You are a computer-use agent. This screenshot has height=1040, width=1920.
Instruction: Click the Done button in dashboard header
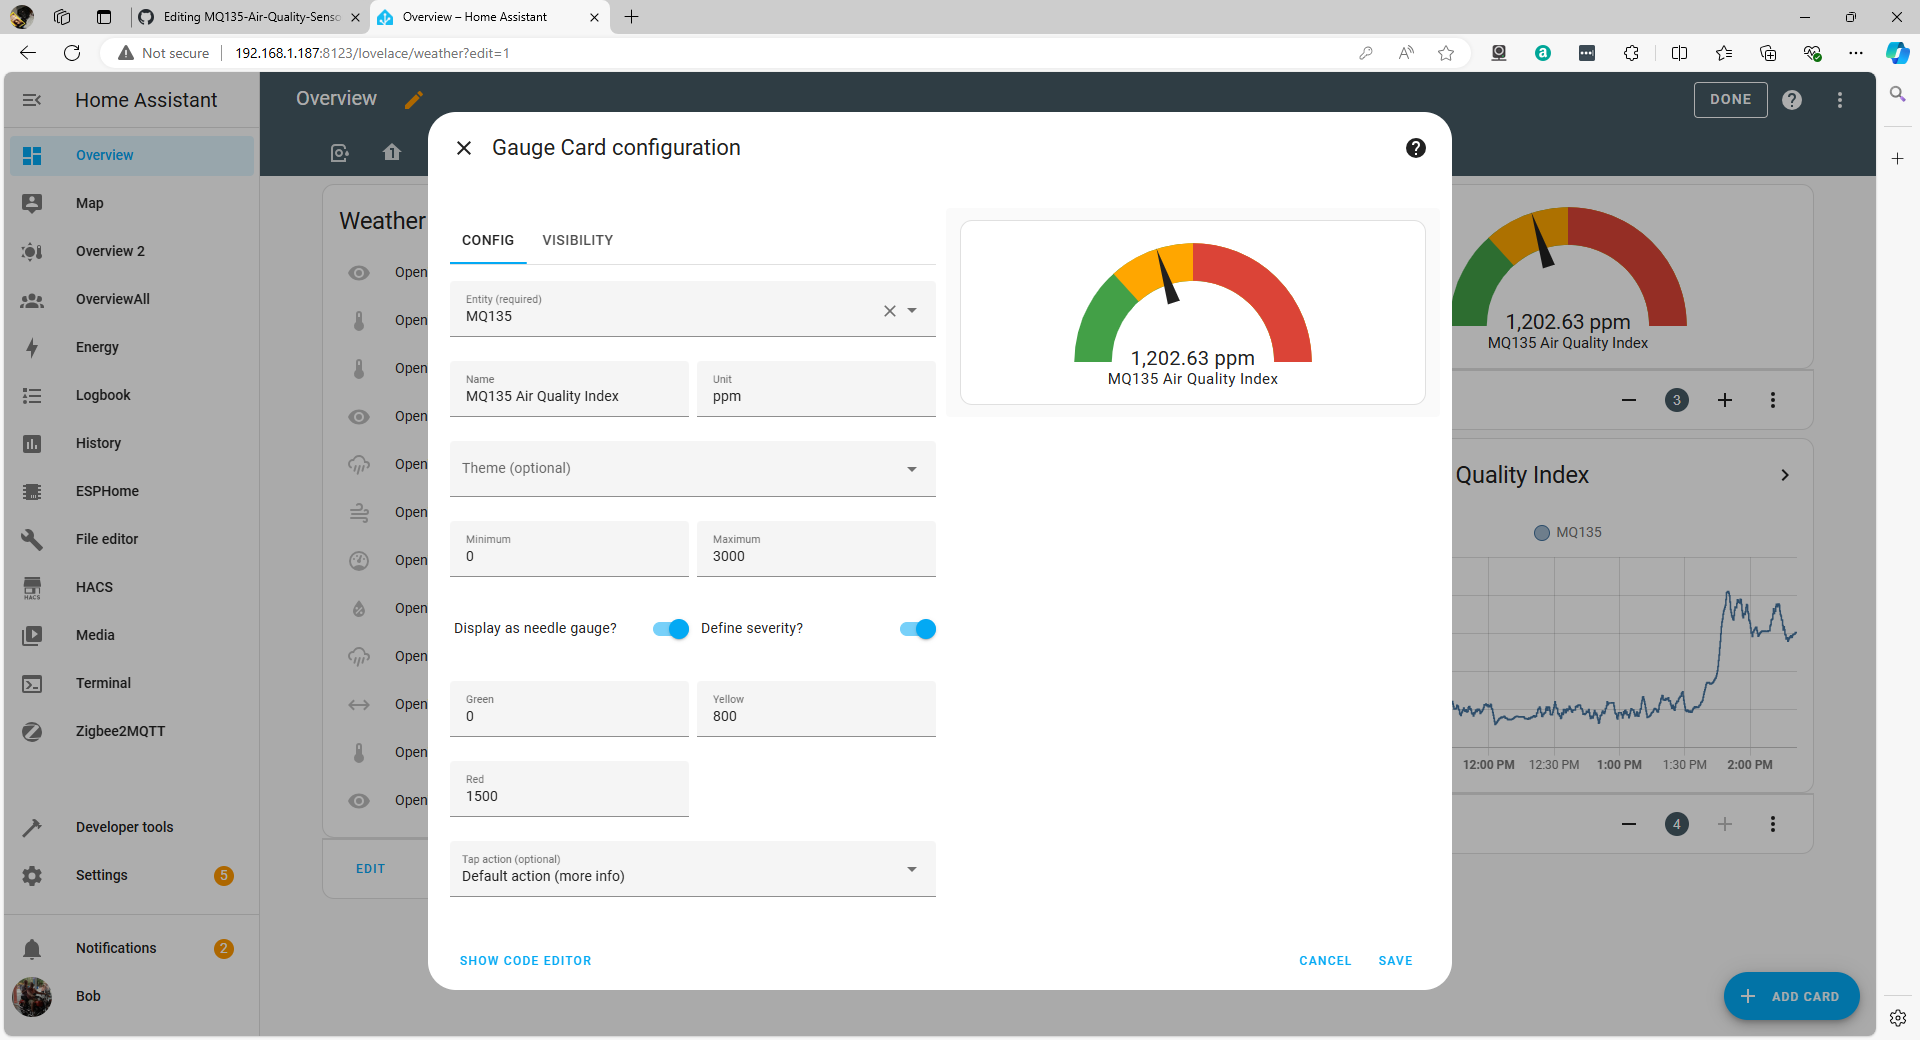(1730, 100)
